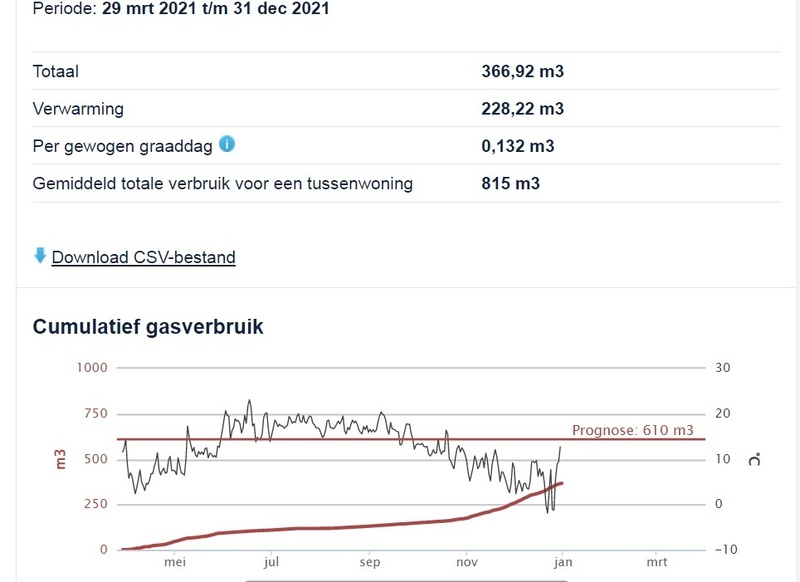Click the period dates 29 mrt 2021 t/m 31 dec 2021
This screenshot has height=582, width=800.
[x=216, y=9]
